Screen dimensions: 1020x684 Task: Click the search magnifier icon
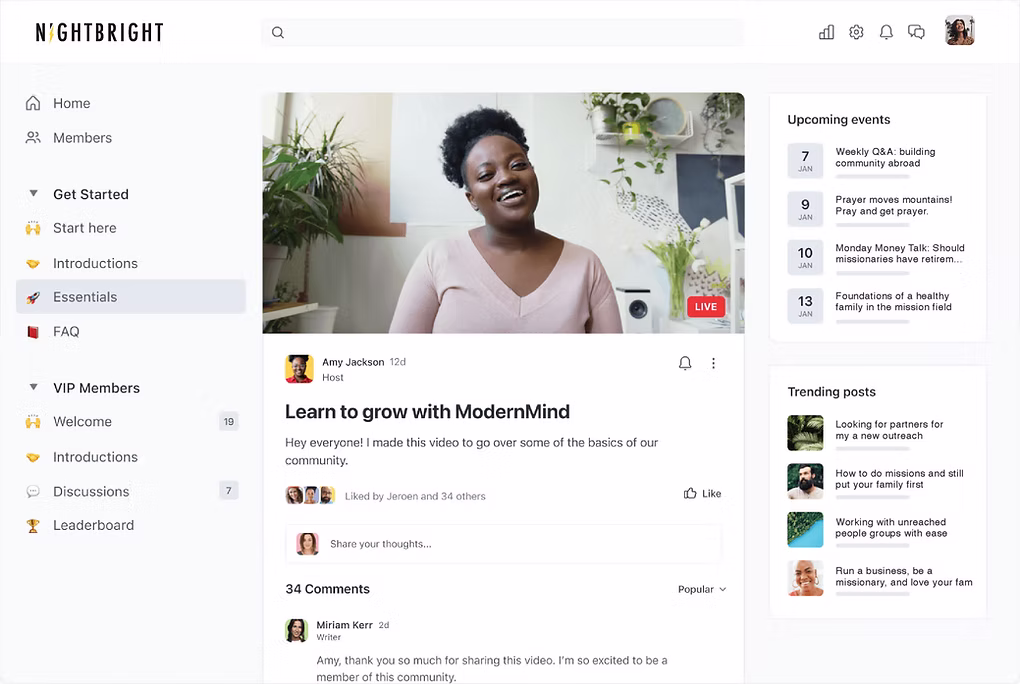[278, 33]
